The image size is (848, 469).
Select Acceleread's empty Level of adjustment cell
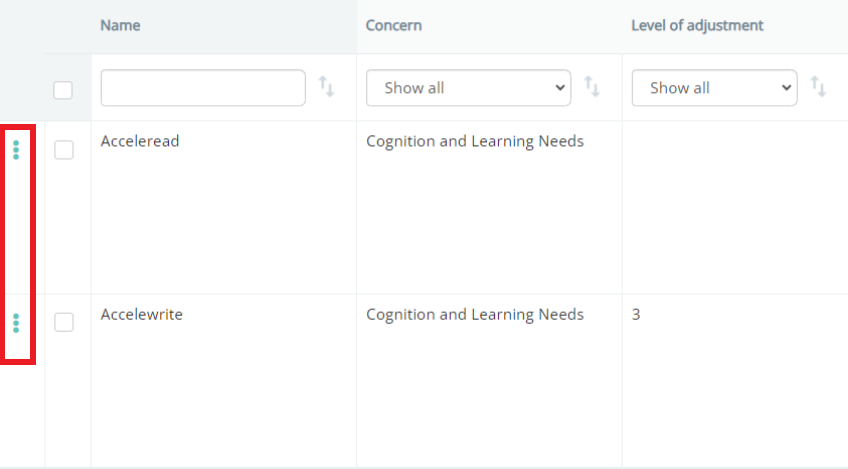[x=735, y=208]
